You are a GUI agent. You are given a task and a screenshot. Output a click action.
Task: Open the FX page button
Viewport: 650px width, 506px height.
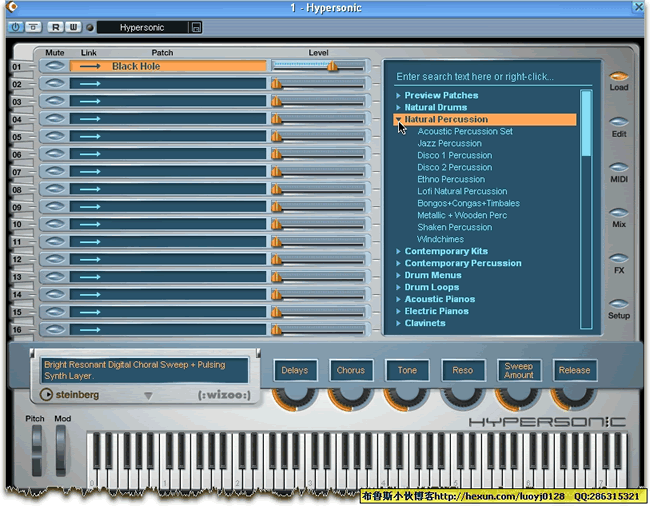[618, 258]
